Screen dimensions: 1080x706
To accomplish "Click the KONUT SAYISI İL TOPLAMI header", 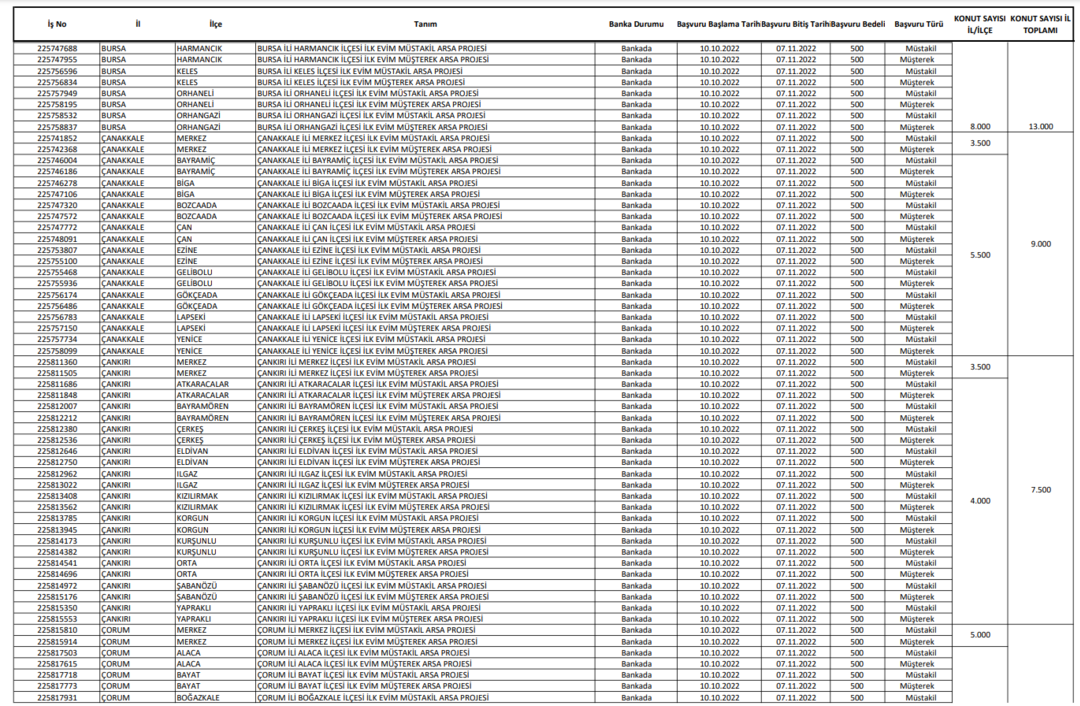I will tap(1040, 24).
